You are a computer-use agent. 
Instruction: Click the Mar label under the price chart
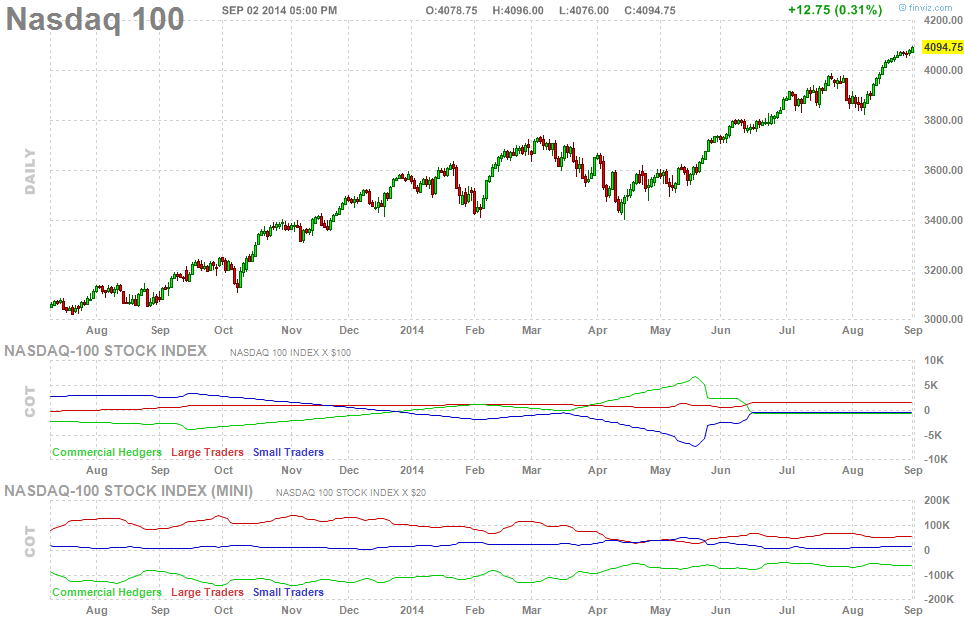[531, 330]
